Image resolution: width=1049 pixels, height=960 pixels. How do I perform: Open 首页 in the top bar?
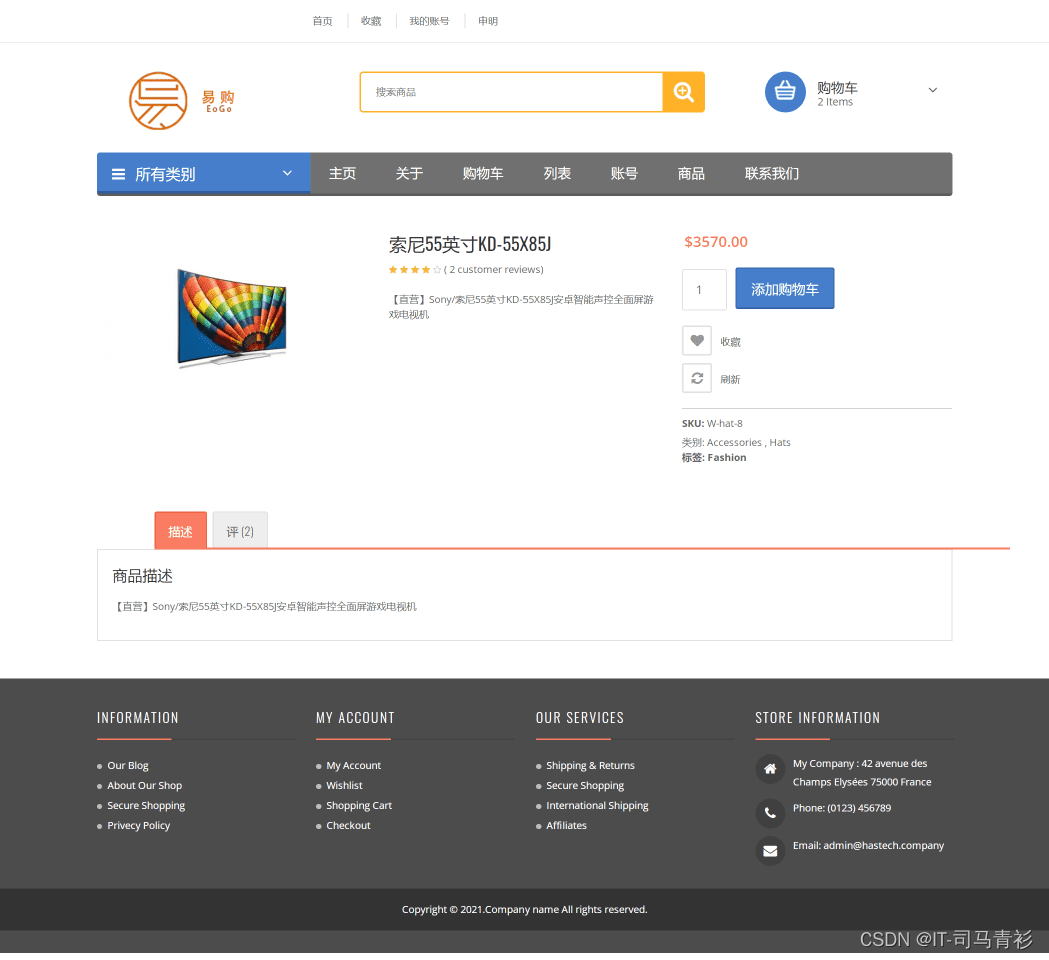coord(322,21)
